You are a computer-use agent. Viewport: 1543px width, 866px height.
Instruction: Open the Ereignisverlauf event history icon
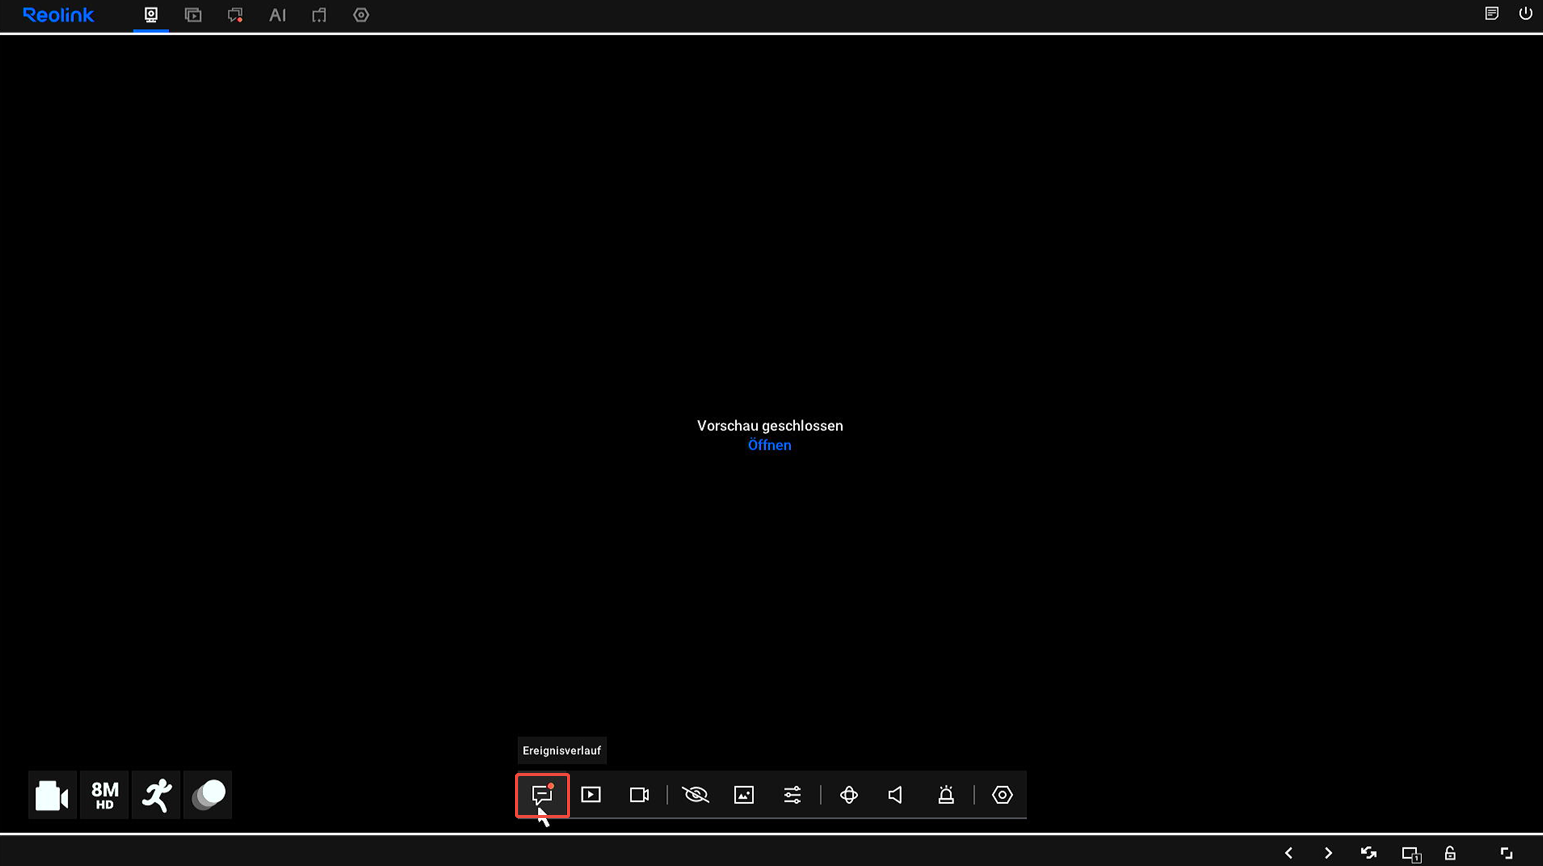542,795
